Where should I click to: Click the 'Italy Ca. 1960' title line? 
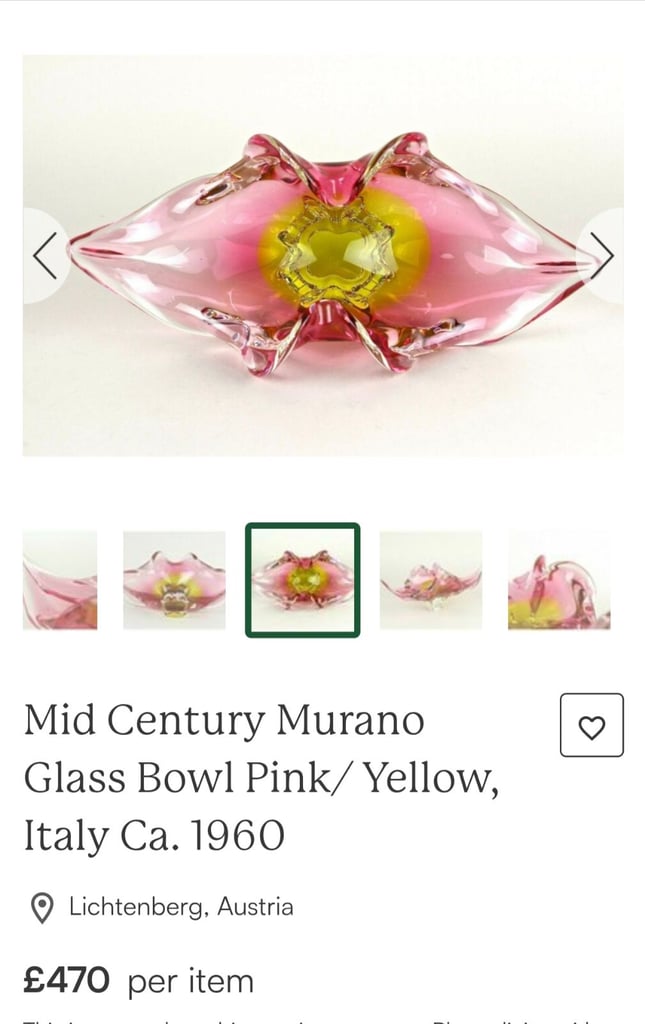click(155, 835)
